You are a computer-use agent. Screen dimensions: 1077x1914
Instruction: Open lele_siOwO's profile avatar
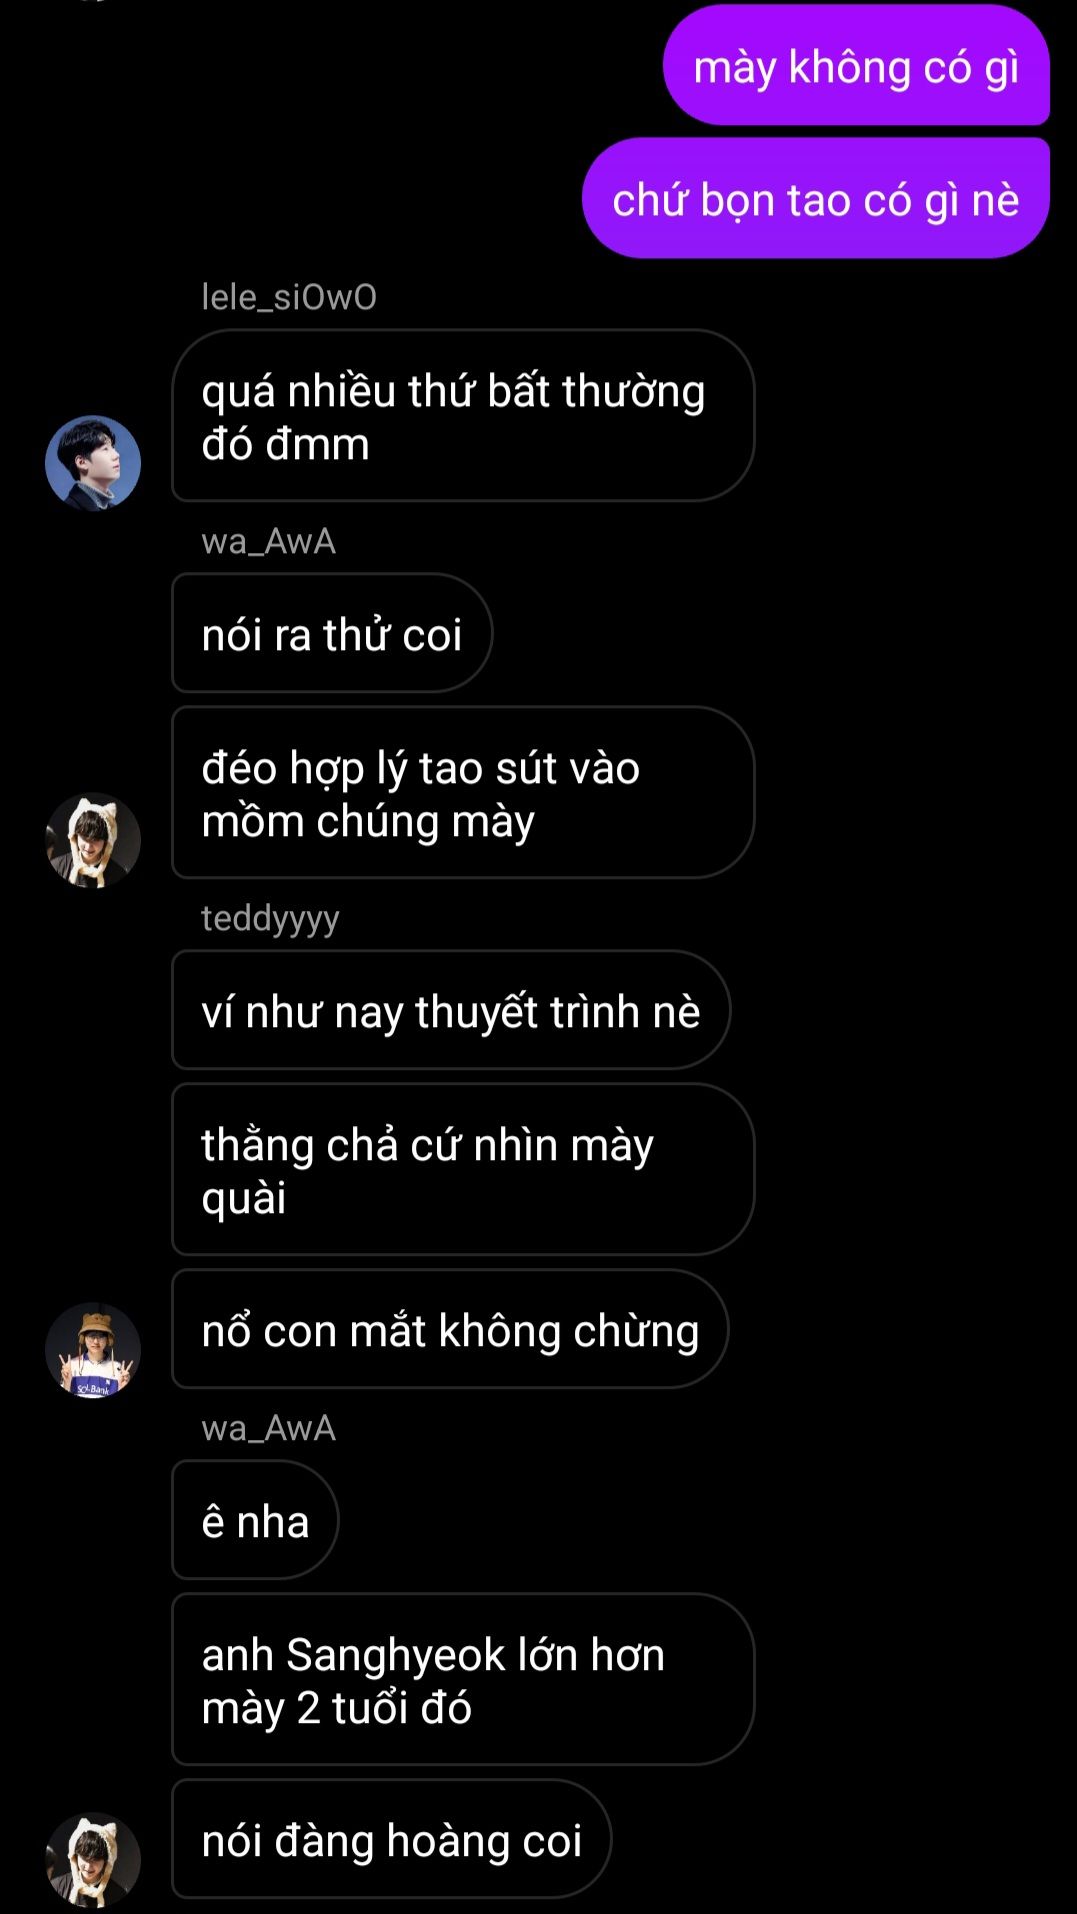[93, 463]
